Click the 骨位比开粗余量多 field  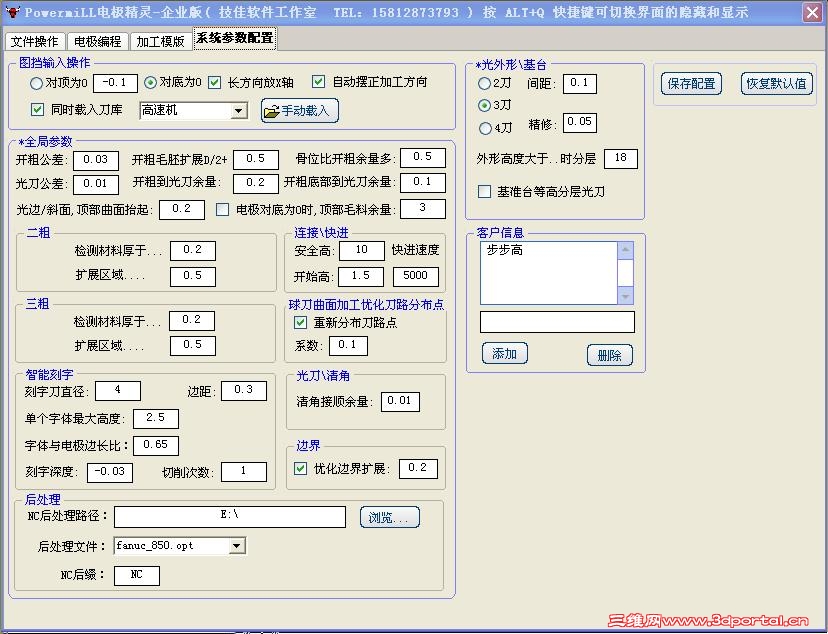pyautogui.click(x=423, y=157)
